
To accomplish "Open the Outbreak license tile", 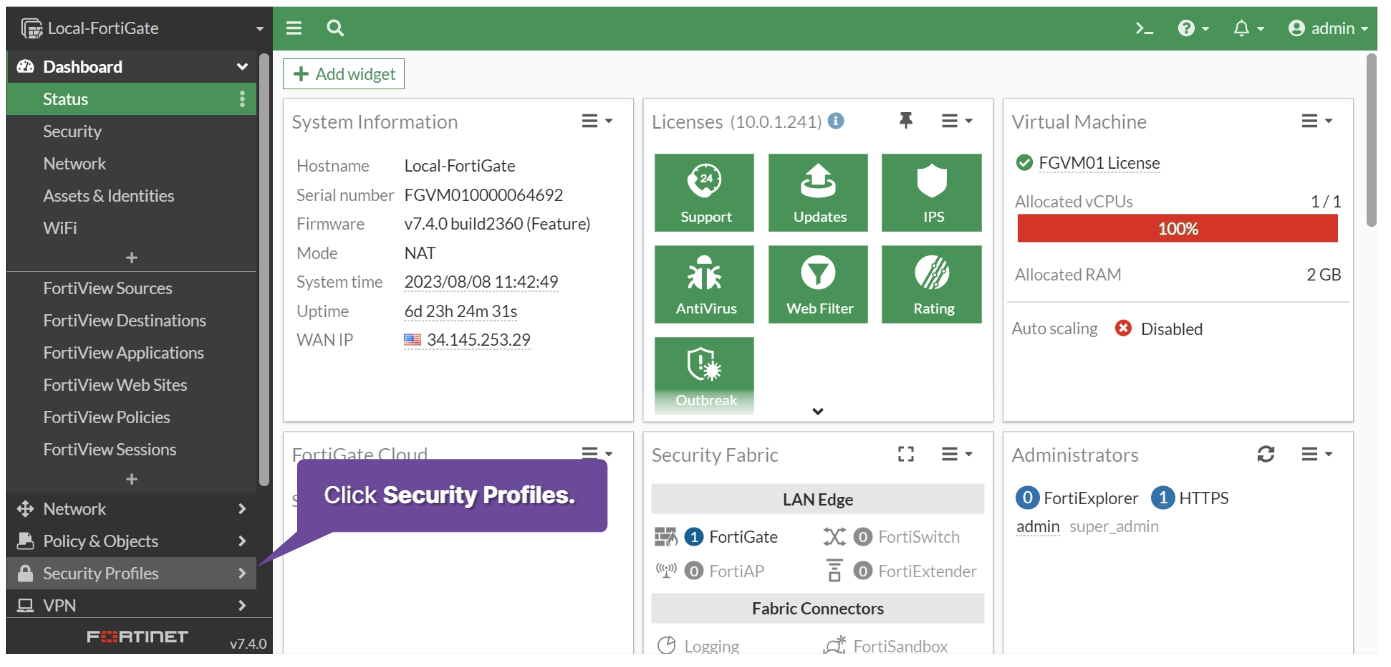I will (x=704, y=373).
